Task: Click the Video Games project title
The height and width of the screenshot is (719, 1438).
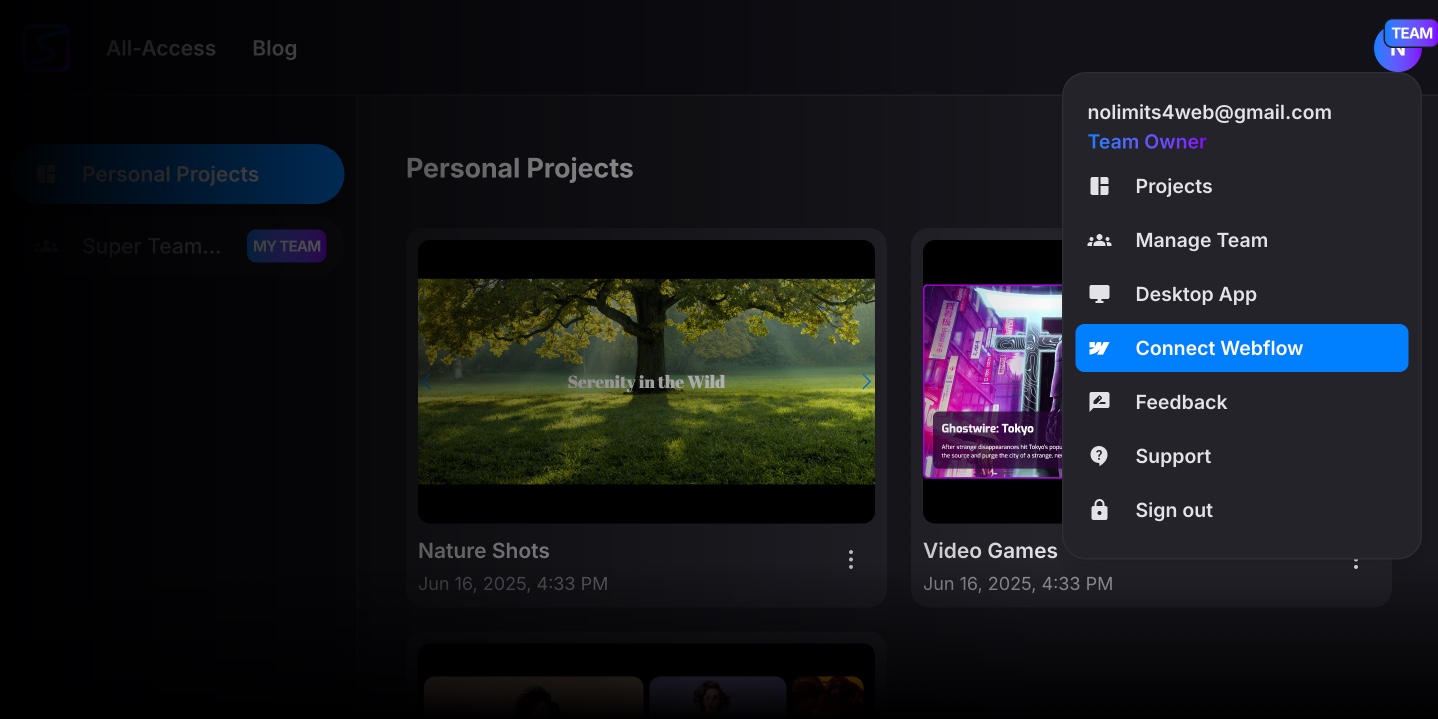Action: [x=990, y=551]
